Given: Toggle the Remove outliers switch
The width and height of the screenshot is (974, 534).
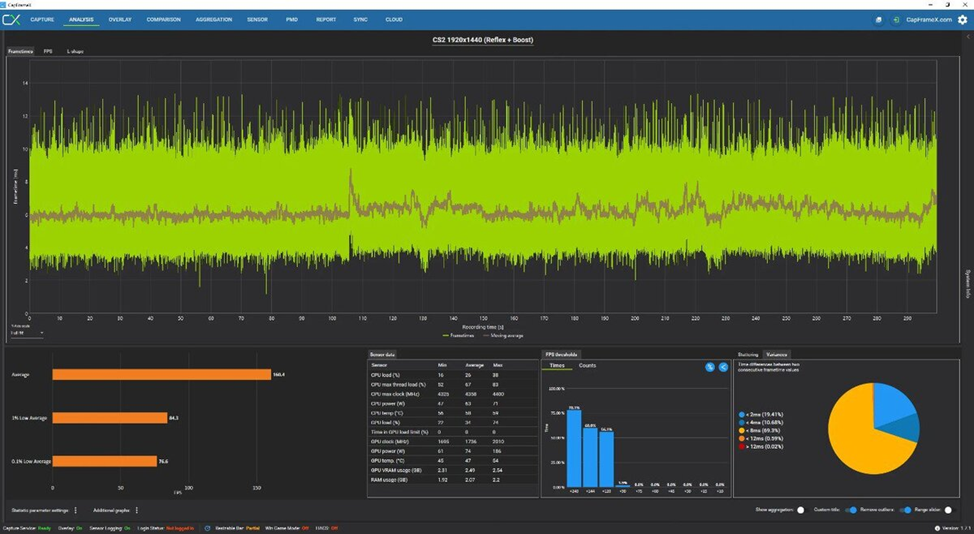Looking at the screenshot, I should pyautogui.click(x=906, y=510).
